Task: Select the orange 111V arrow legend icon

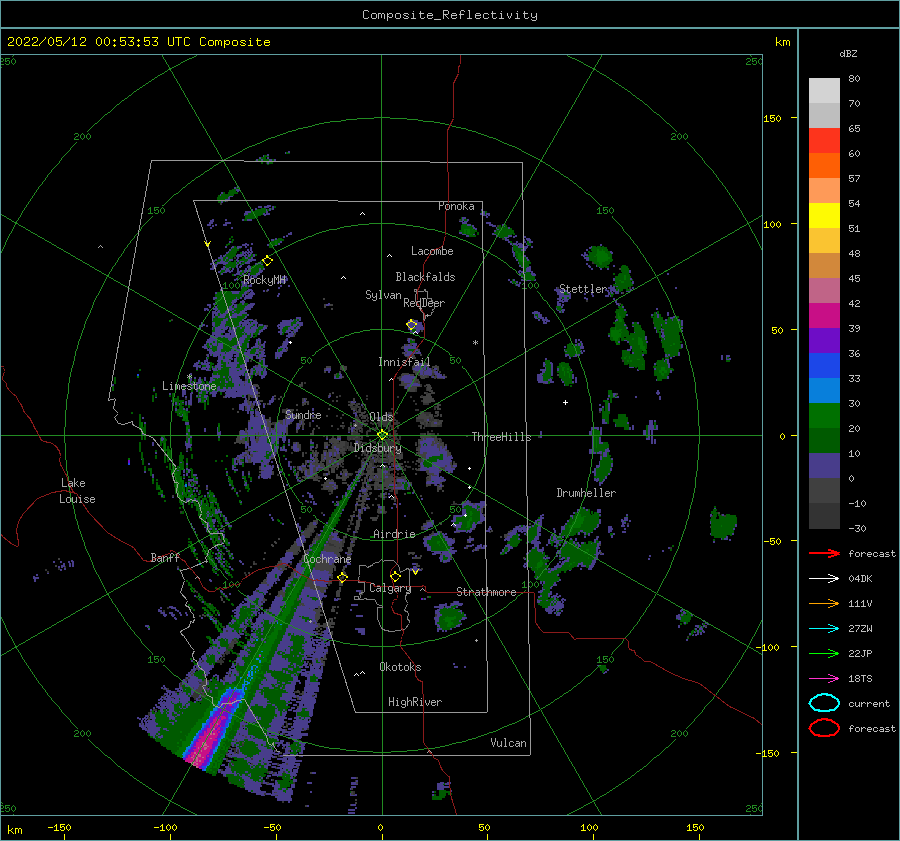Action: coord(824,603)
